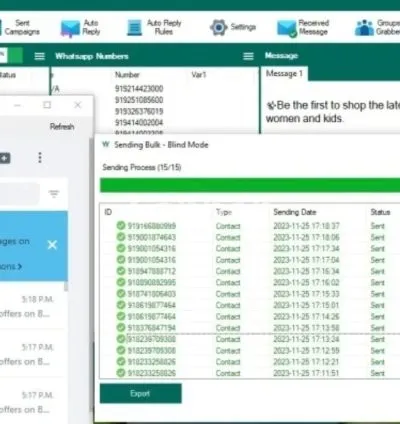The width and height of the screenshot is (400, 424).
Task: Click the 'Sending Process (15/15)' label
Action: tap(142, 167)
